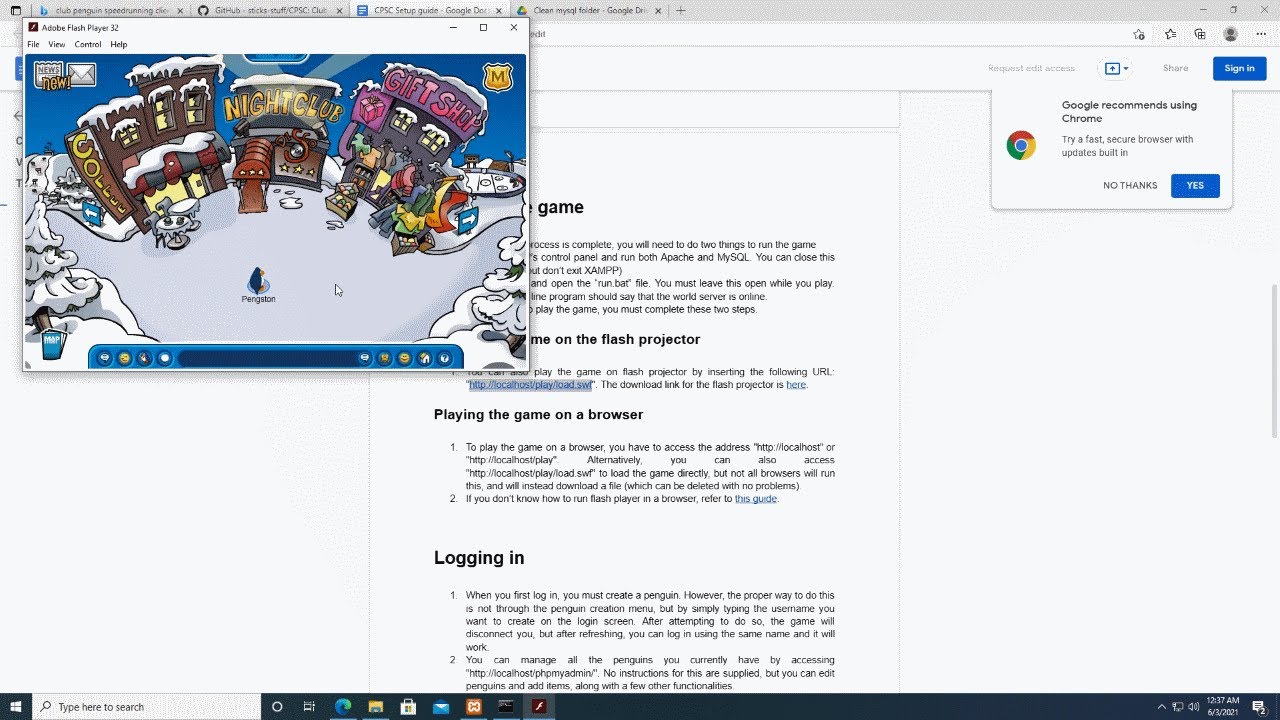Dismiss Chrome prompt with NO THANKS
This screenshot has width=1280, height=720.
click(1130, 185)
